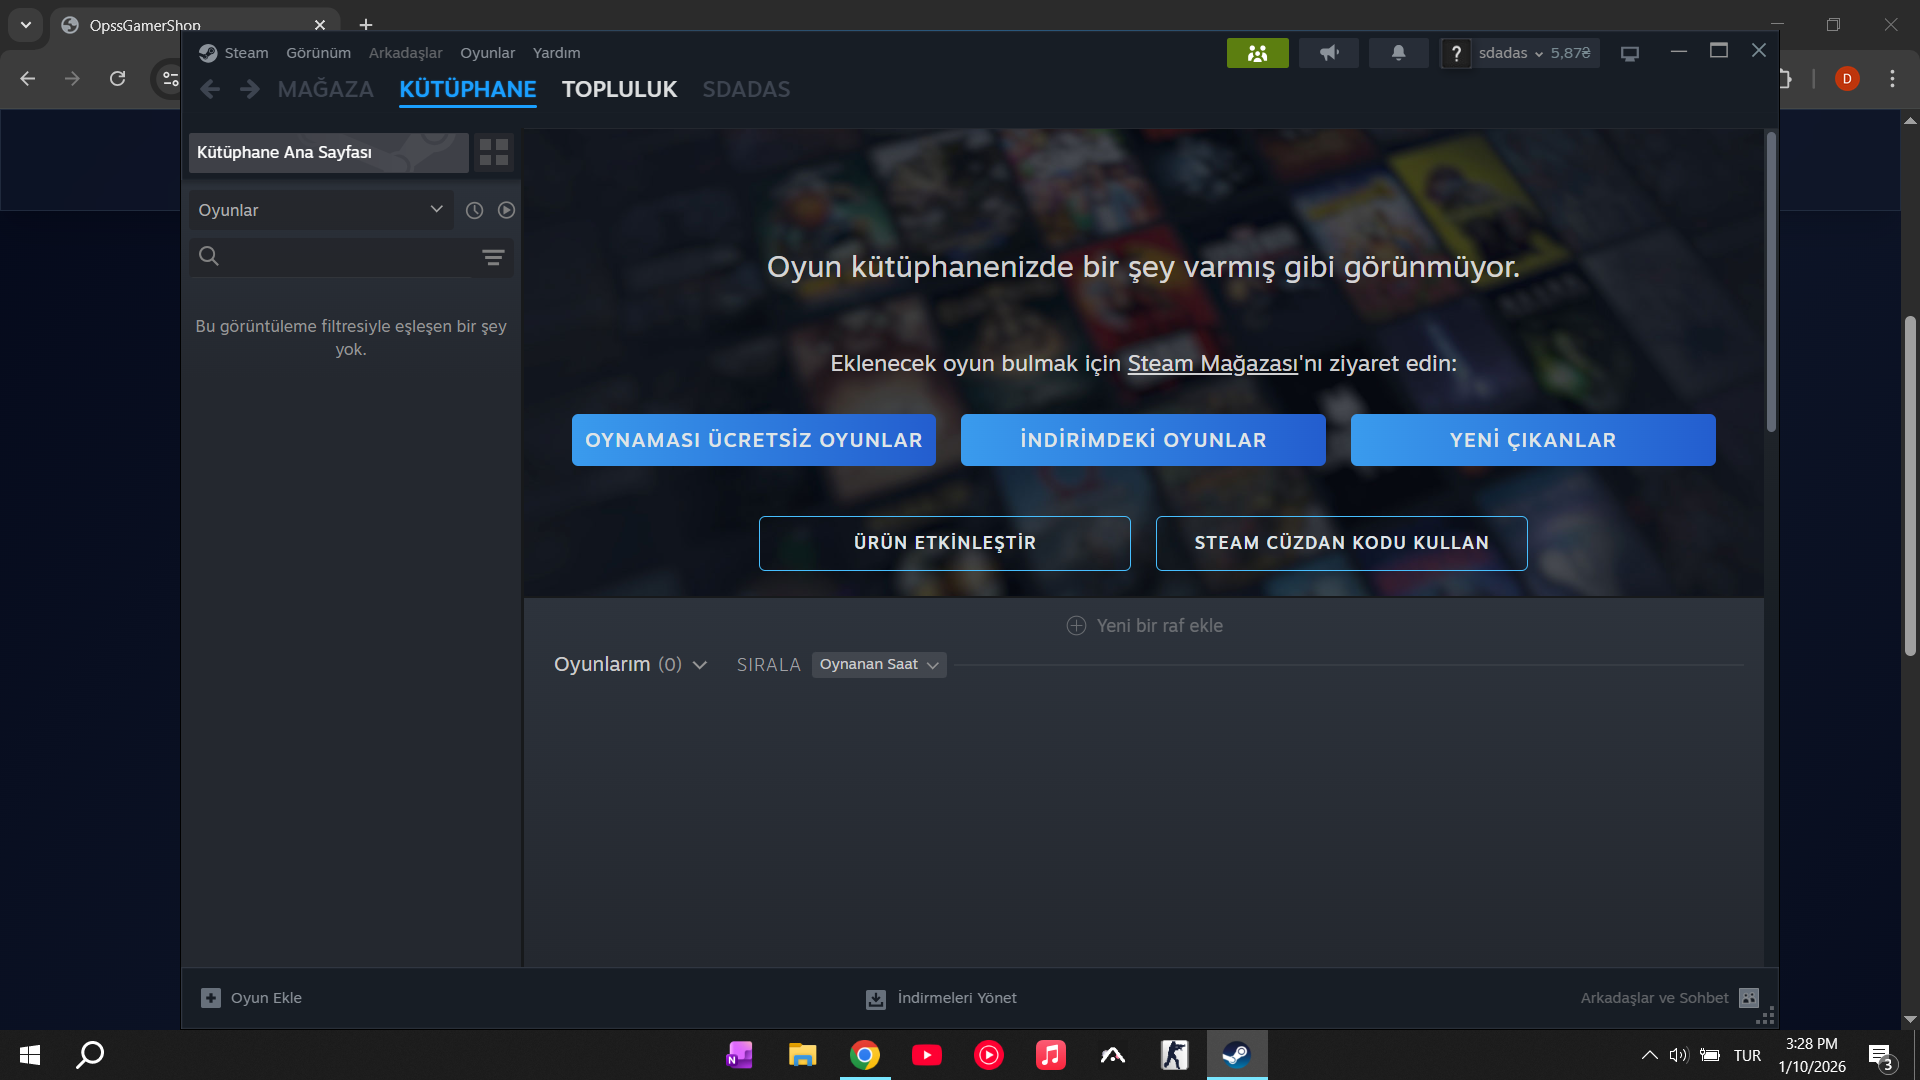
Task: Click STEAM CÜZDAN KODU KULLAN button
Action: point(1342,543)
